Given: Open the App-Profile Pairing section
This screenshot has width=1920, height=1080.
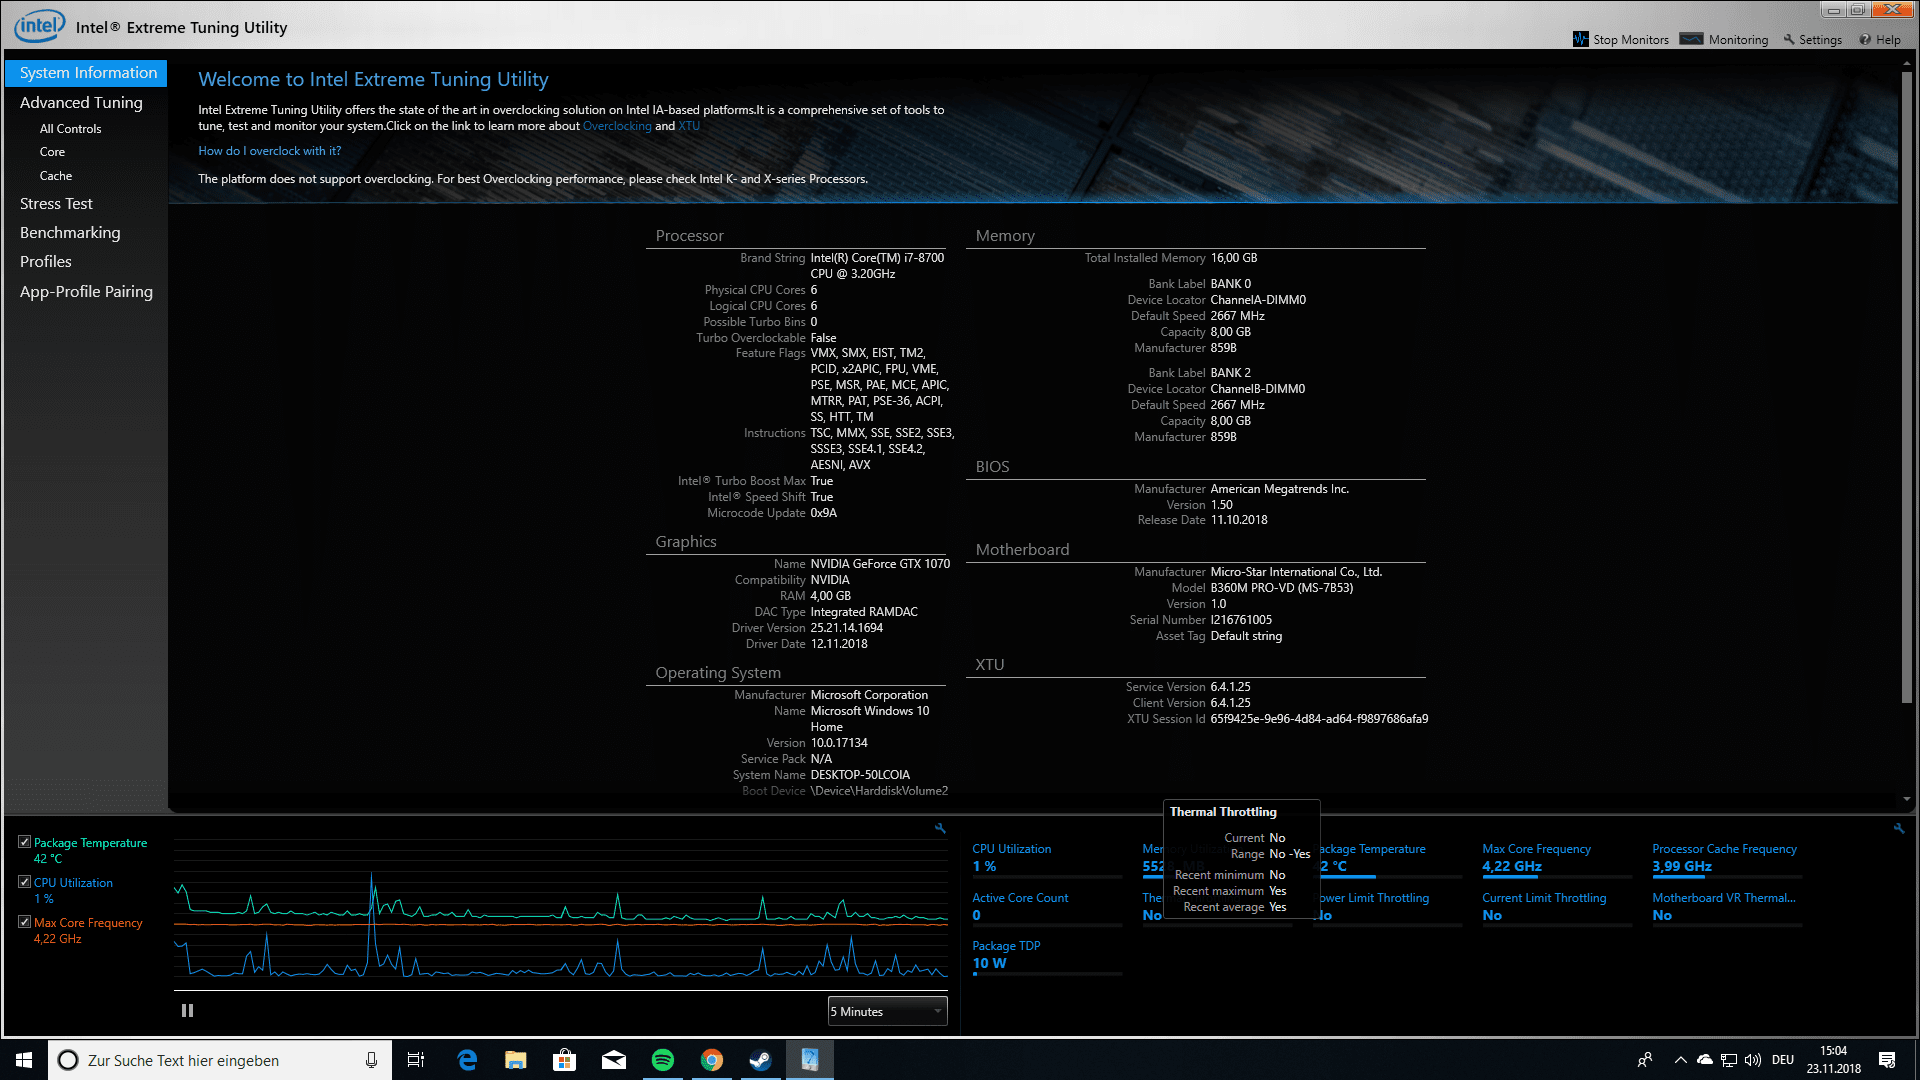Looking at the screenshot, I should (86, 291).
